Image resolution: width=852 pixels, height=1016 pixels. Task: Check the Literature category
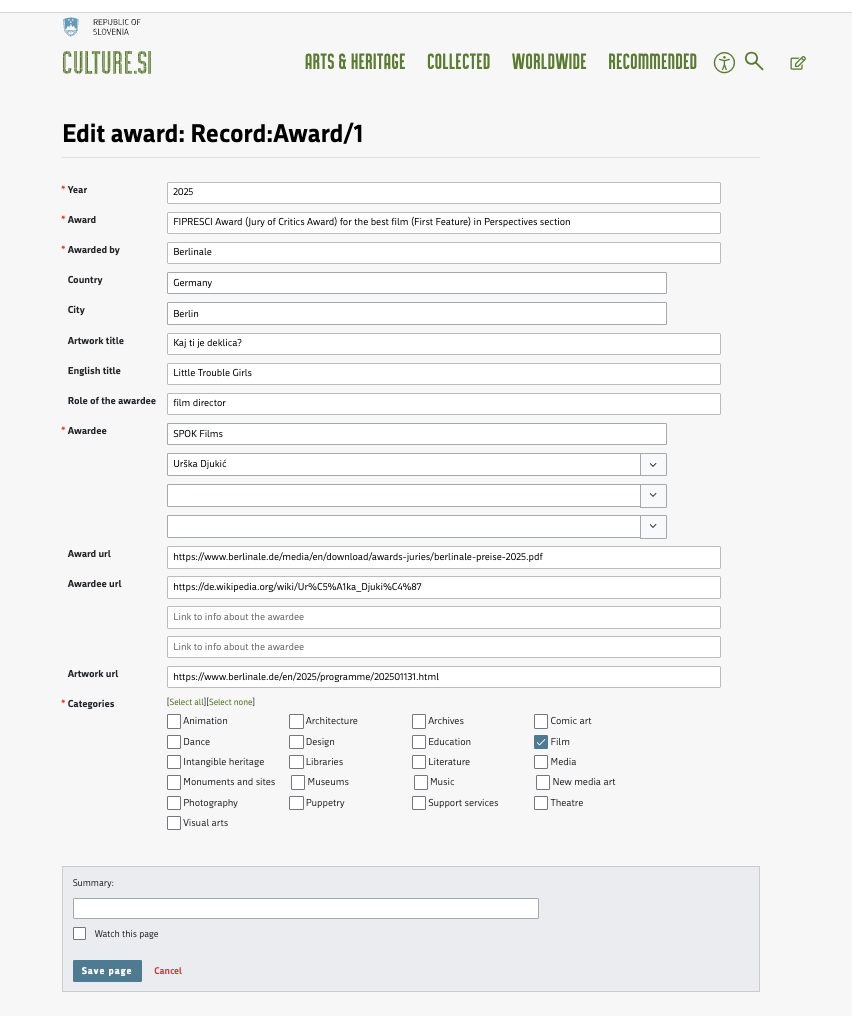point(419,762)
